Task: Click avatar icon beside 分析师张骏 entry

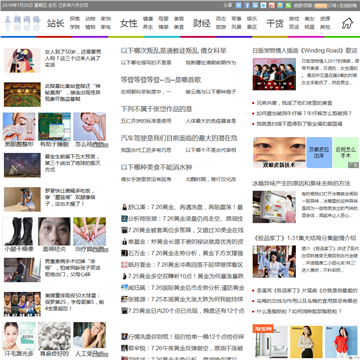Action: click(x=124, y=218)
